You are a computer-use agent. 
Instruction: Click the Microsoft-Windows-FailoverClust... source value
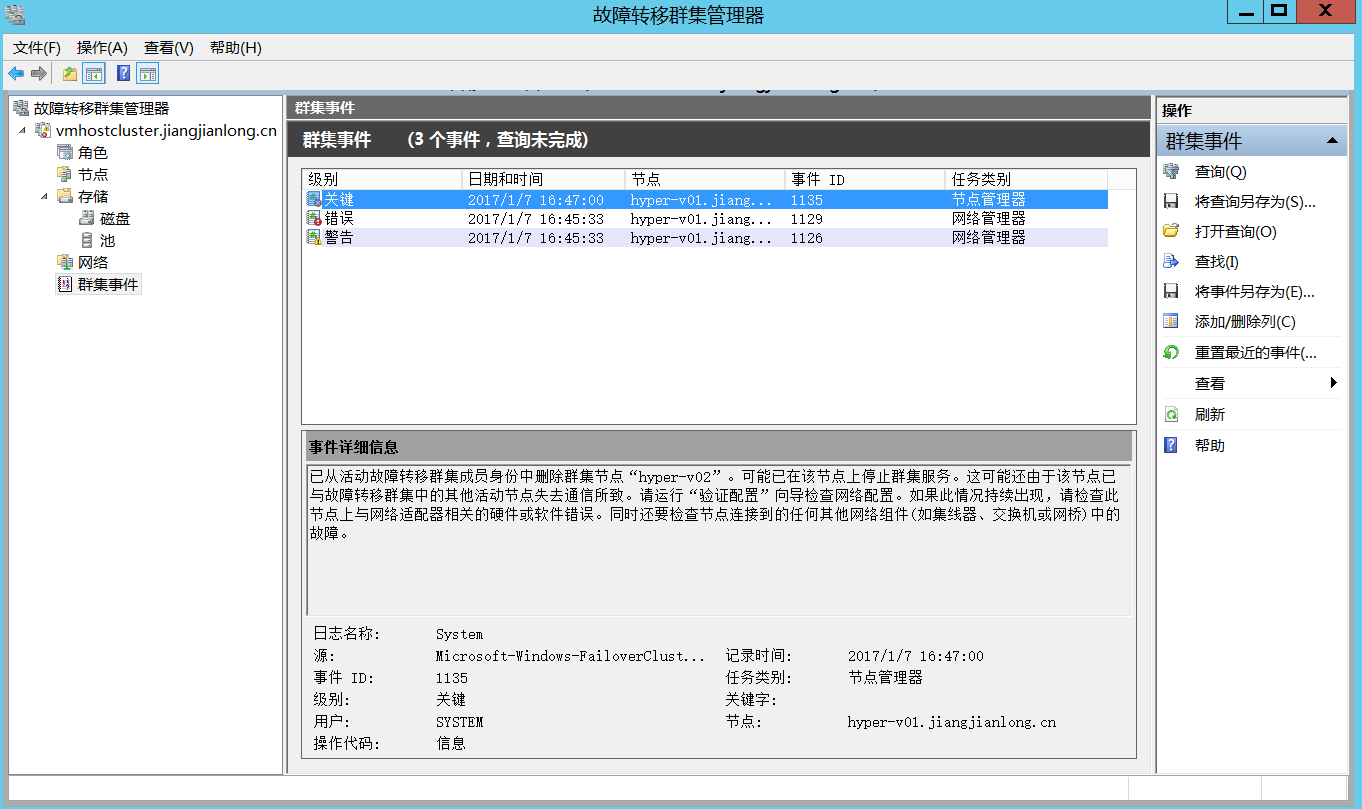[570, 656]
